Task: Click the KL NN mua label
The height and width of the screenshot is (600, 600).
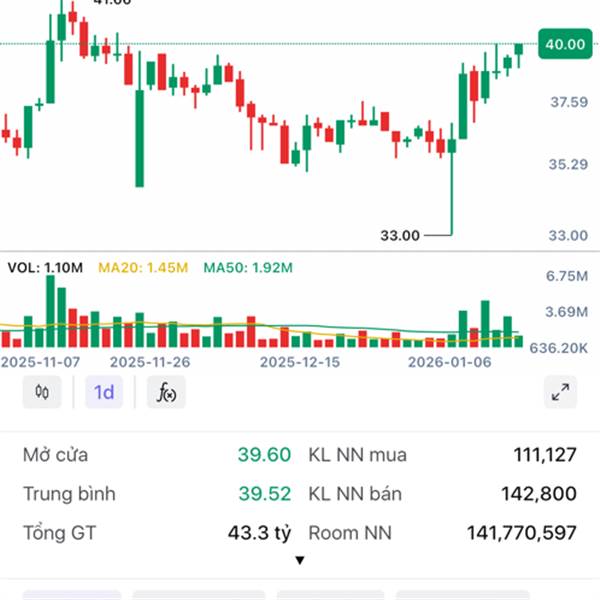Action: click(357, 455)
